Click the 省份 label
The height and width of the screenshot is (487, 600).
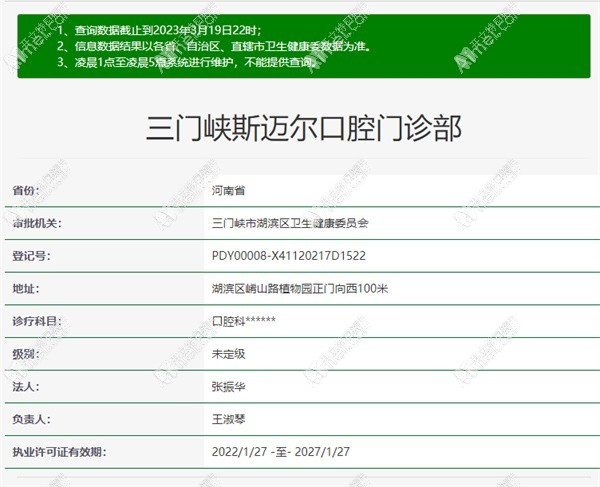click(x=26, y=190)
